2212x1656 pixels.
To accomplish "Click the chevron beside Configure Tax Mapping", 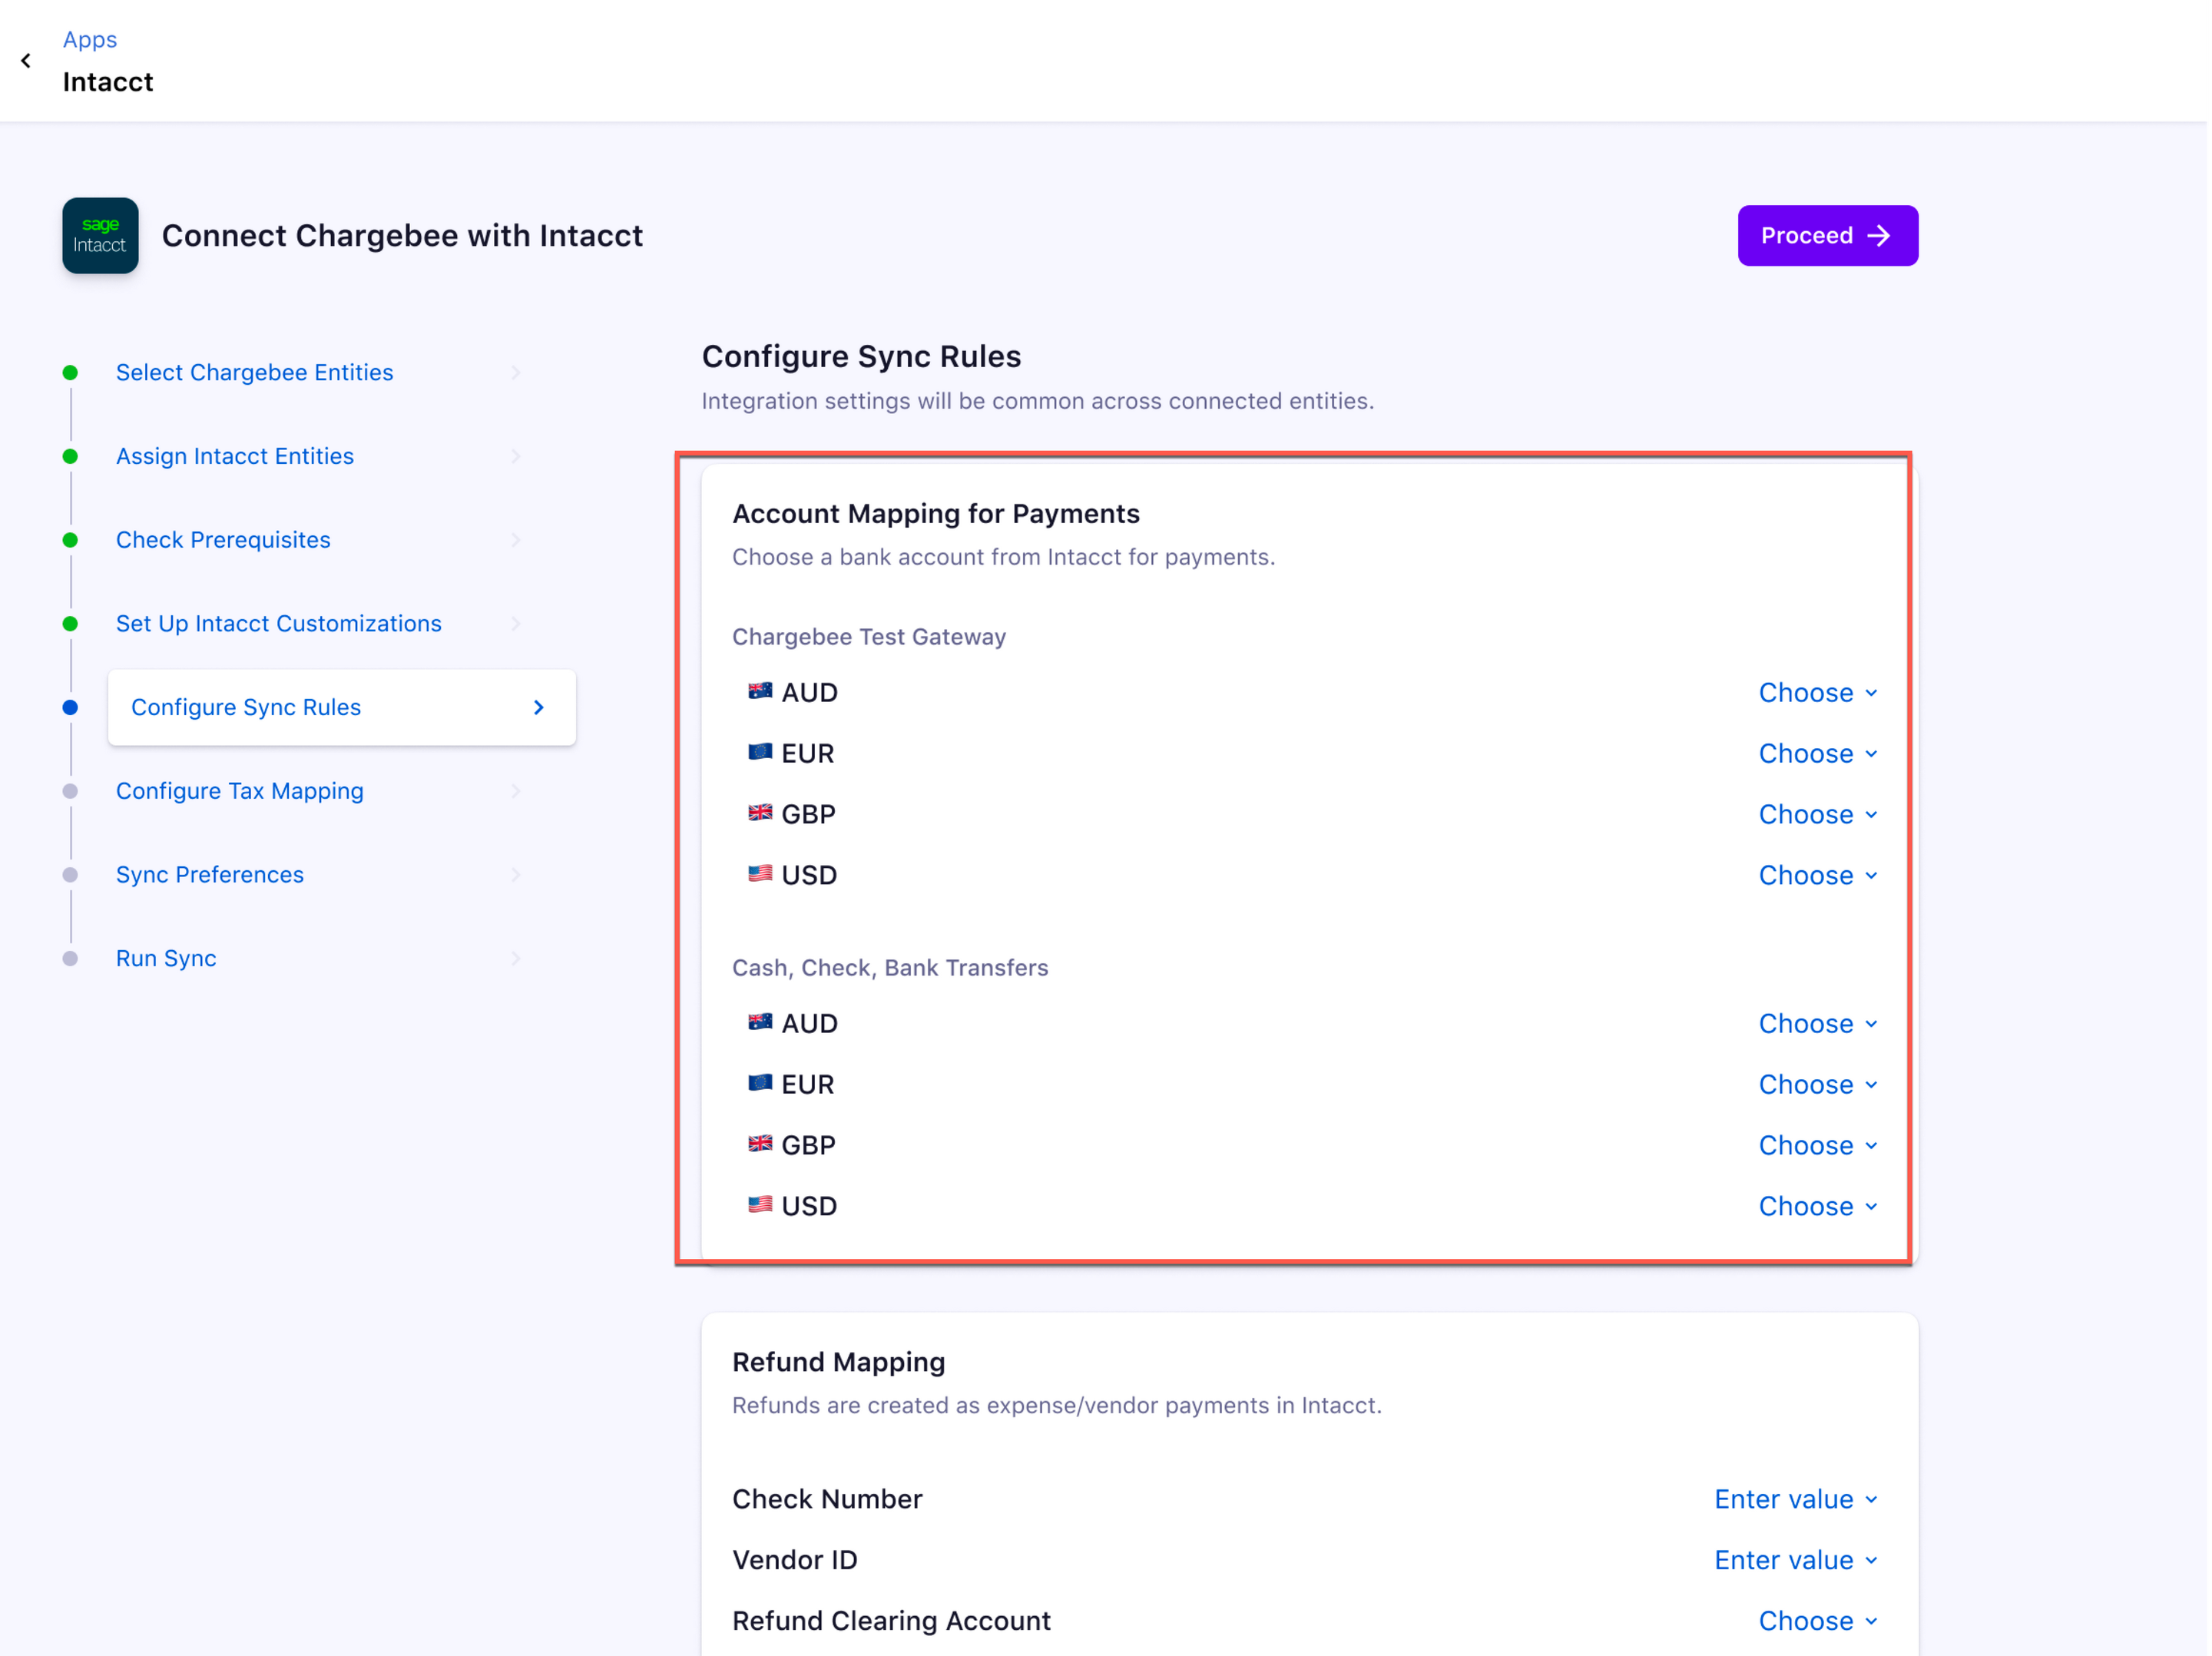I will click(x=516, y=792).
